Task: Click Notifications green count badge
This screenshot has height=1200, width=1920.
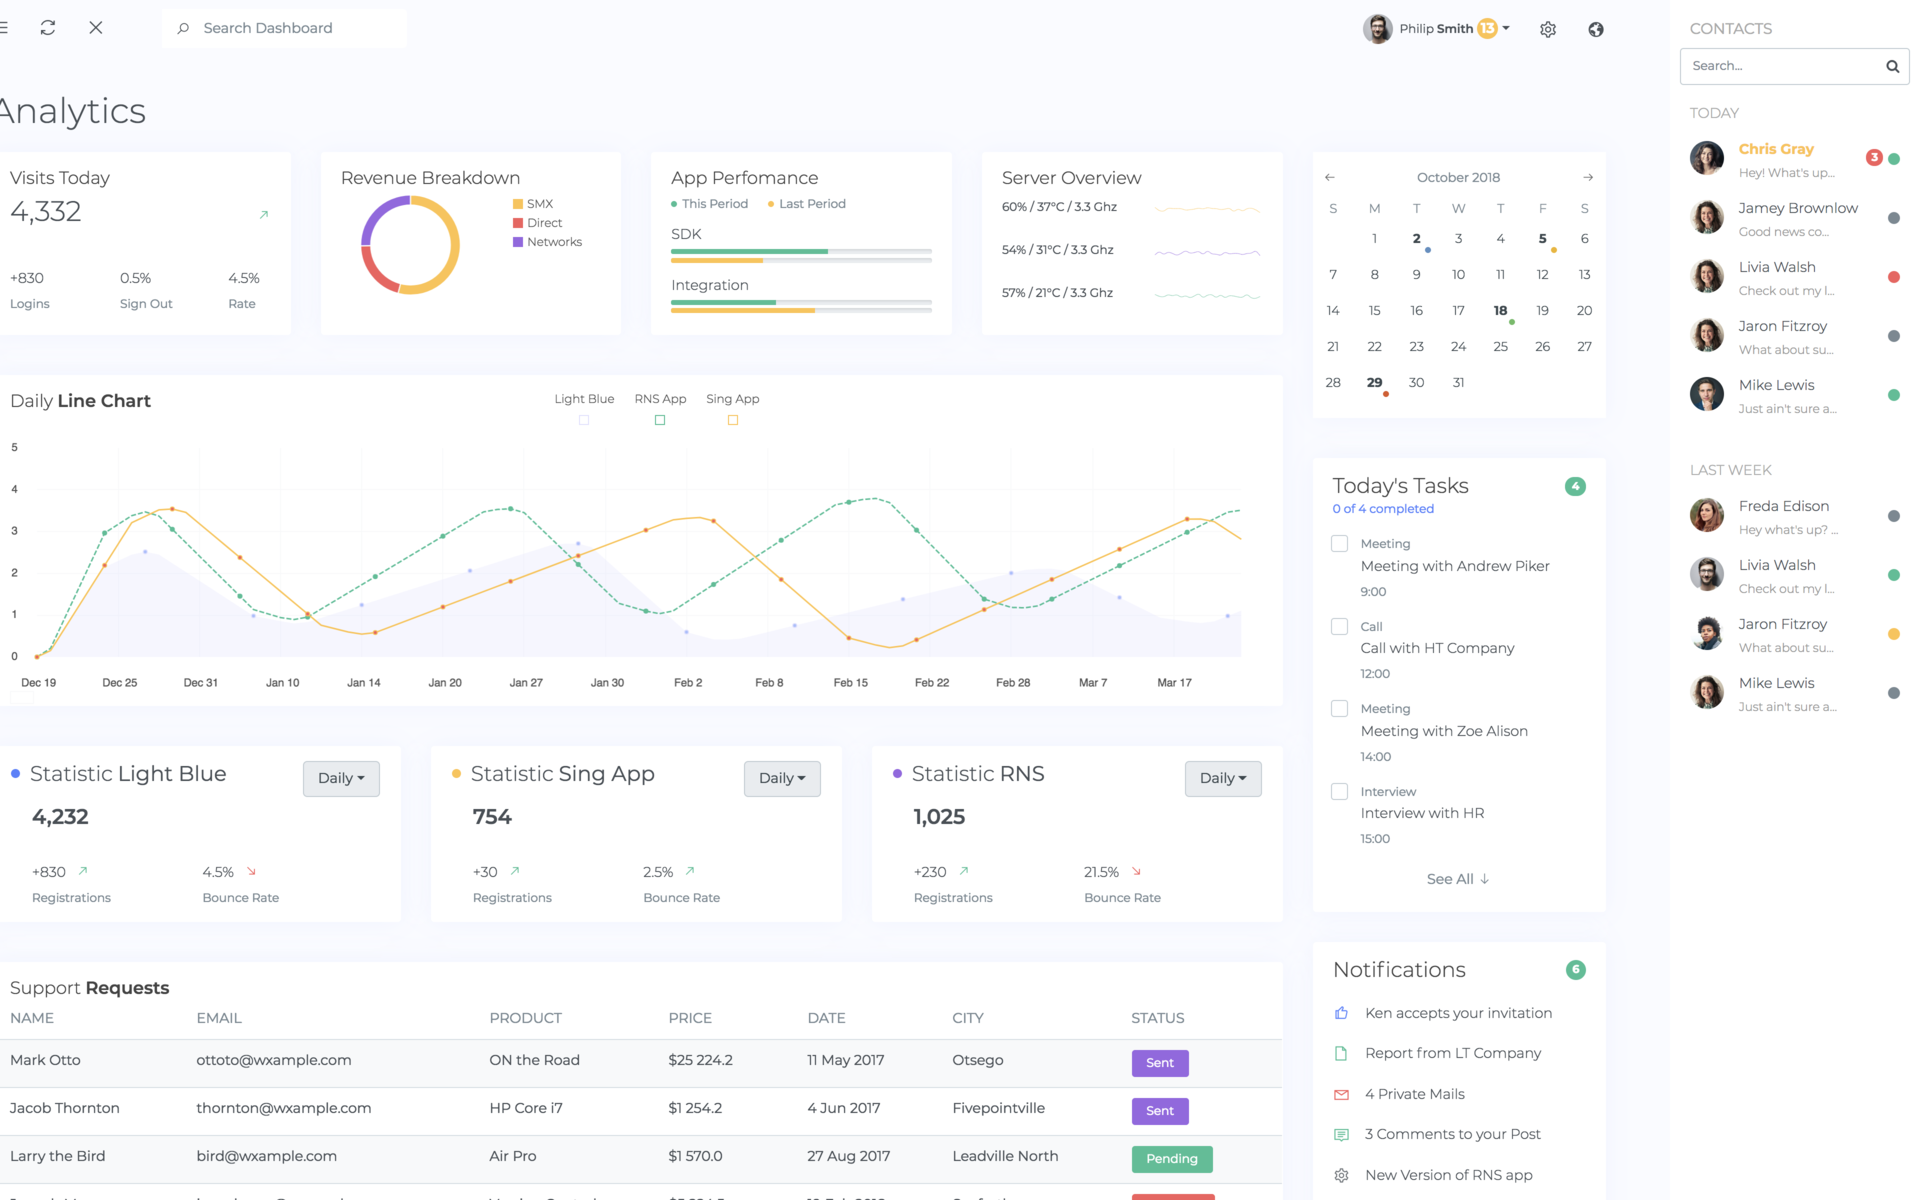Action: click(x=1575, y=969)
